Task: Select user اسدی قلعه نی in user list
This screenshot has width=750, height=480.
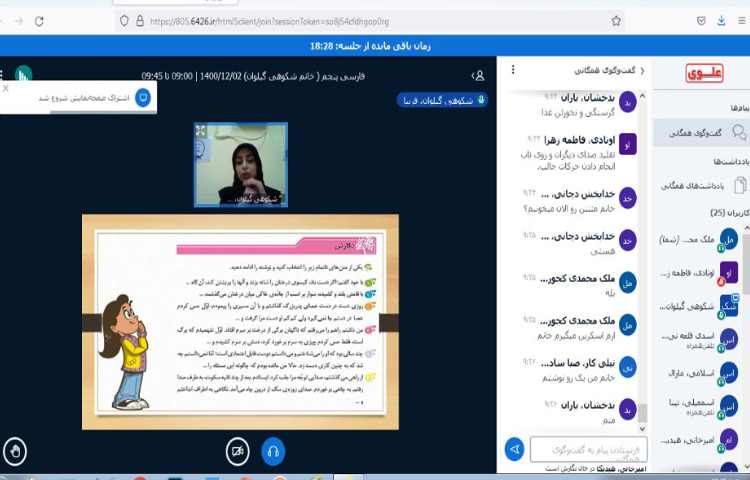Action: click(x=699, y=340)
